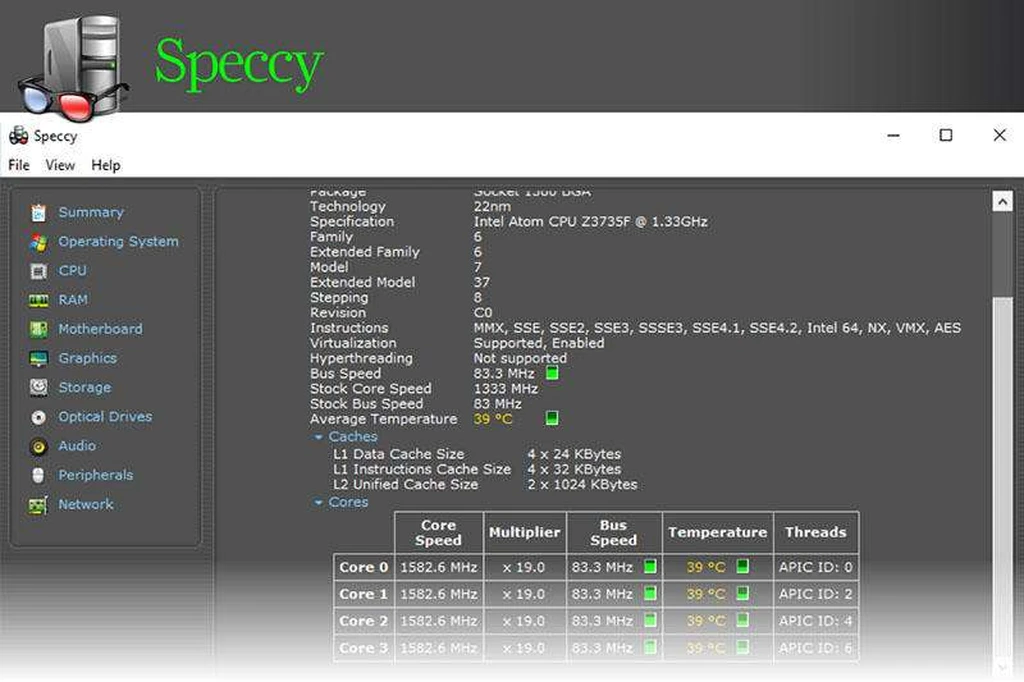Click the '4 x 24 KBytes' L1 data cache value

coord(574,454)
